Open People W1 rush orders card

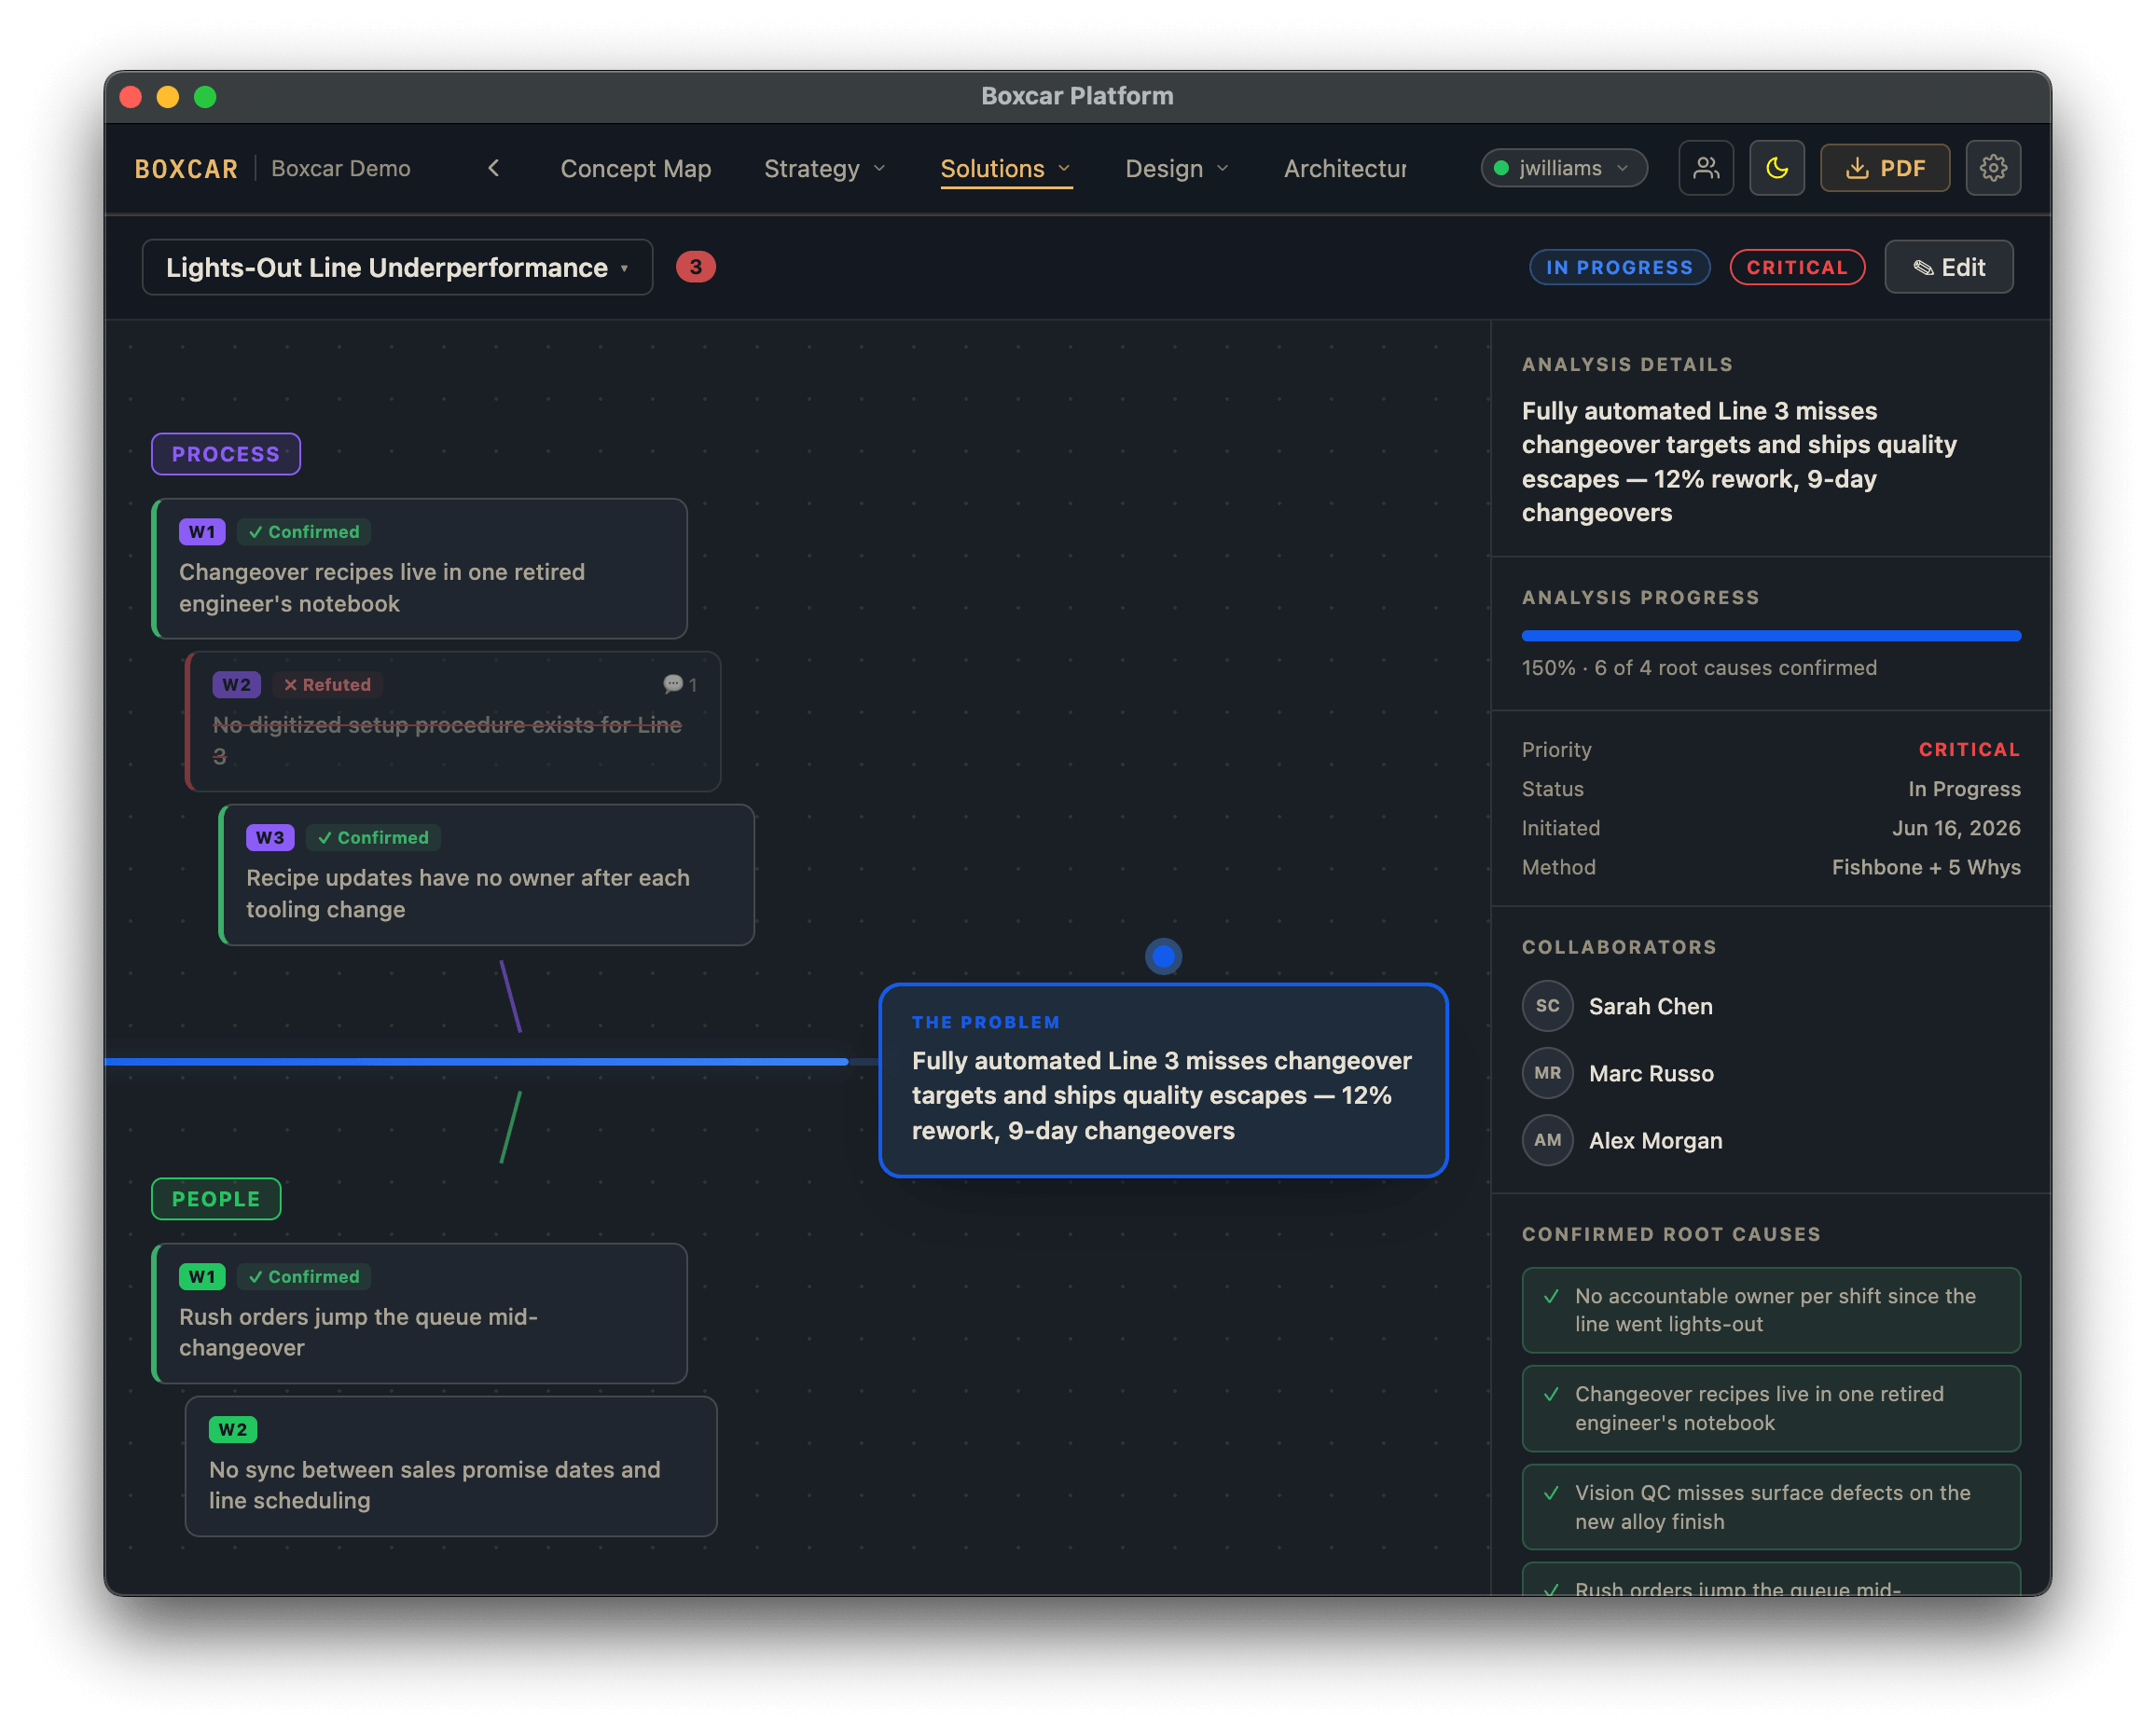coord(419,1313)
